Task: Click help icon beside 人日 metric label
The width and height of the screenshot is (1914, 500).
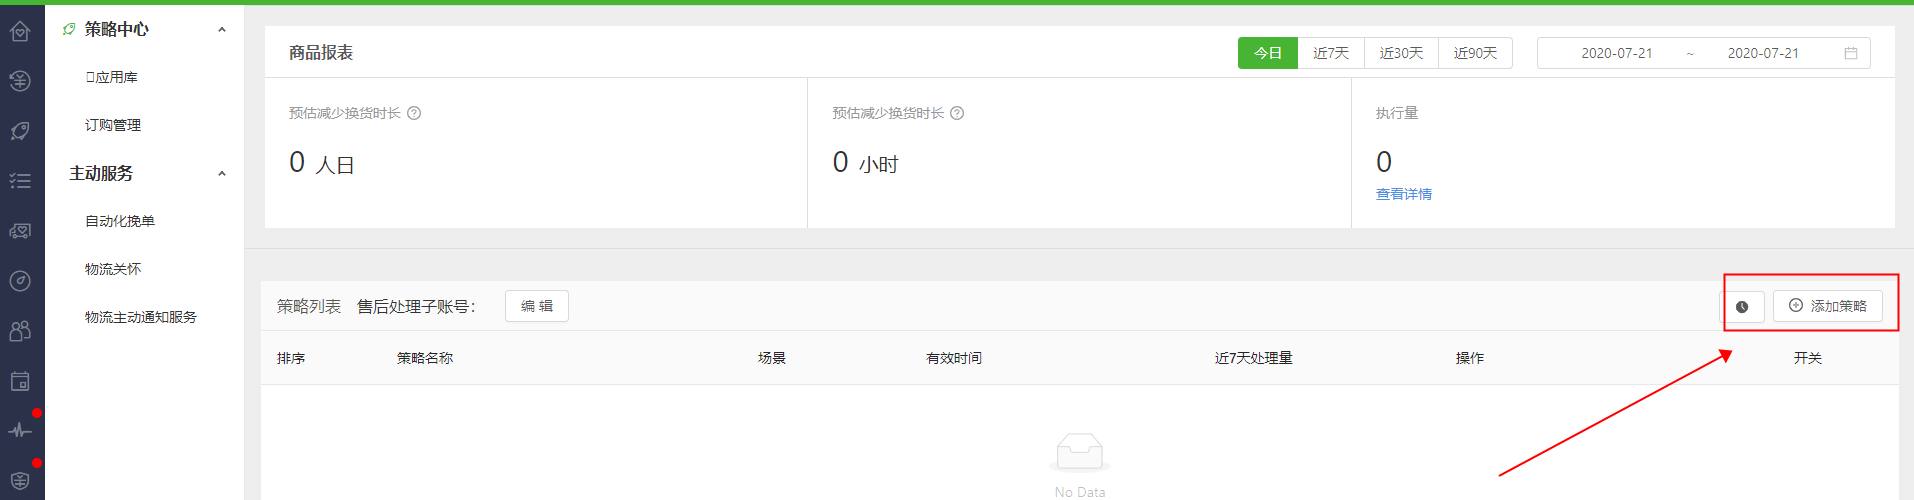Action: point(414,113)
